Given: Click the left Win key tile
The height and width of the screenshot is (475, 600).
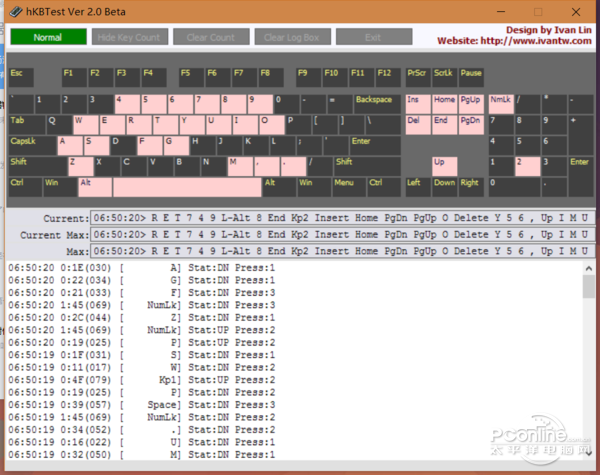Looking at the screenshot, I should (x=60, y=187).
